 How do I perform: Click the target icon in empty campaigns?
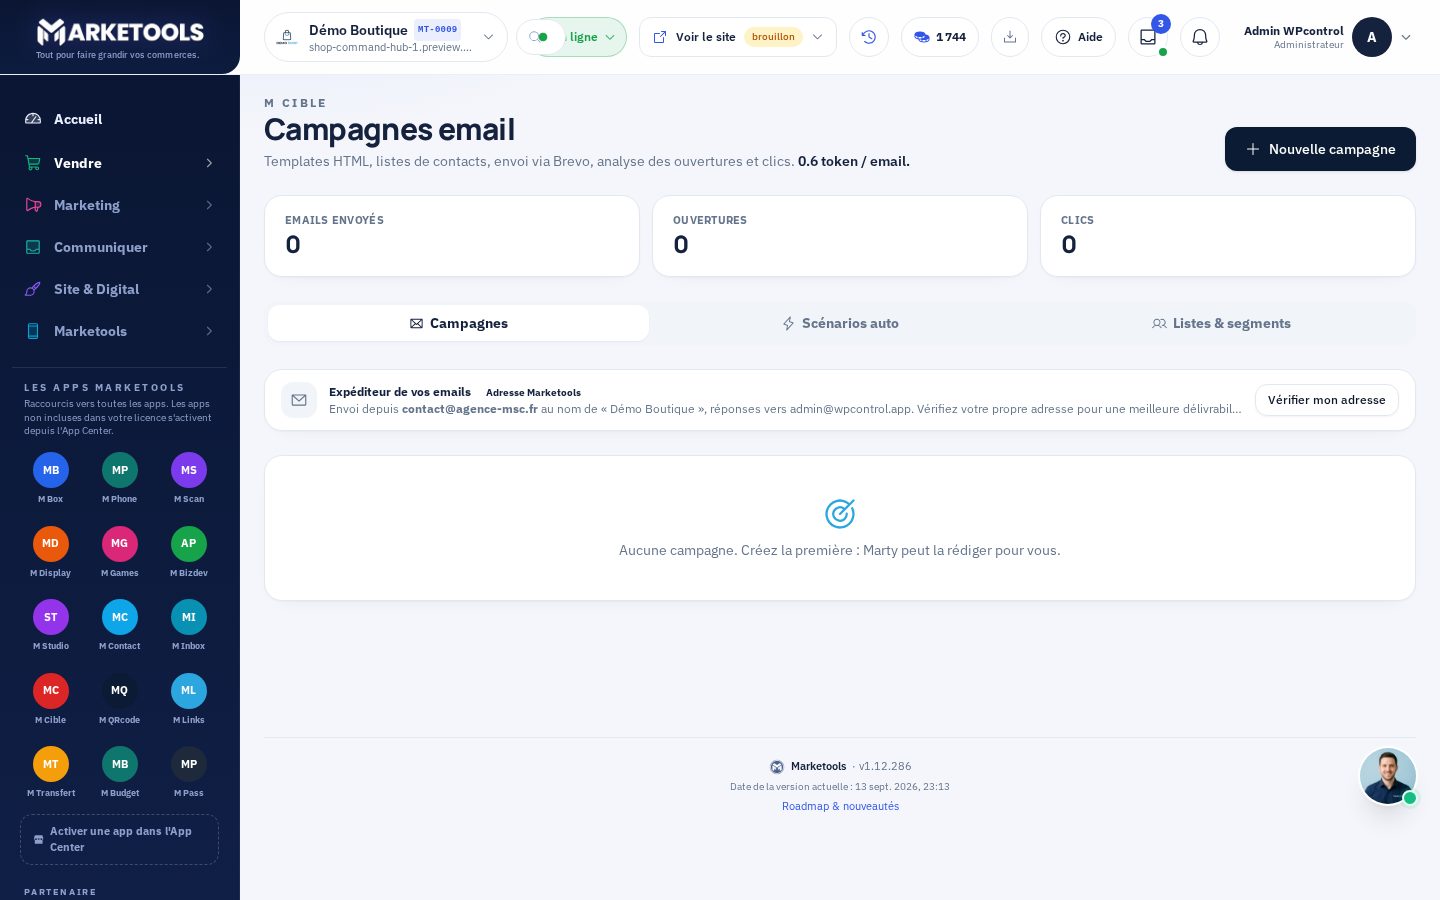coord(840,514)
